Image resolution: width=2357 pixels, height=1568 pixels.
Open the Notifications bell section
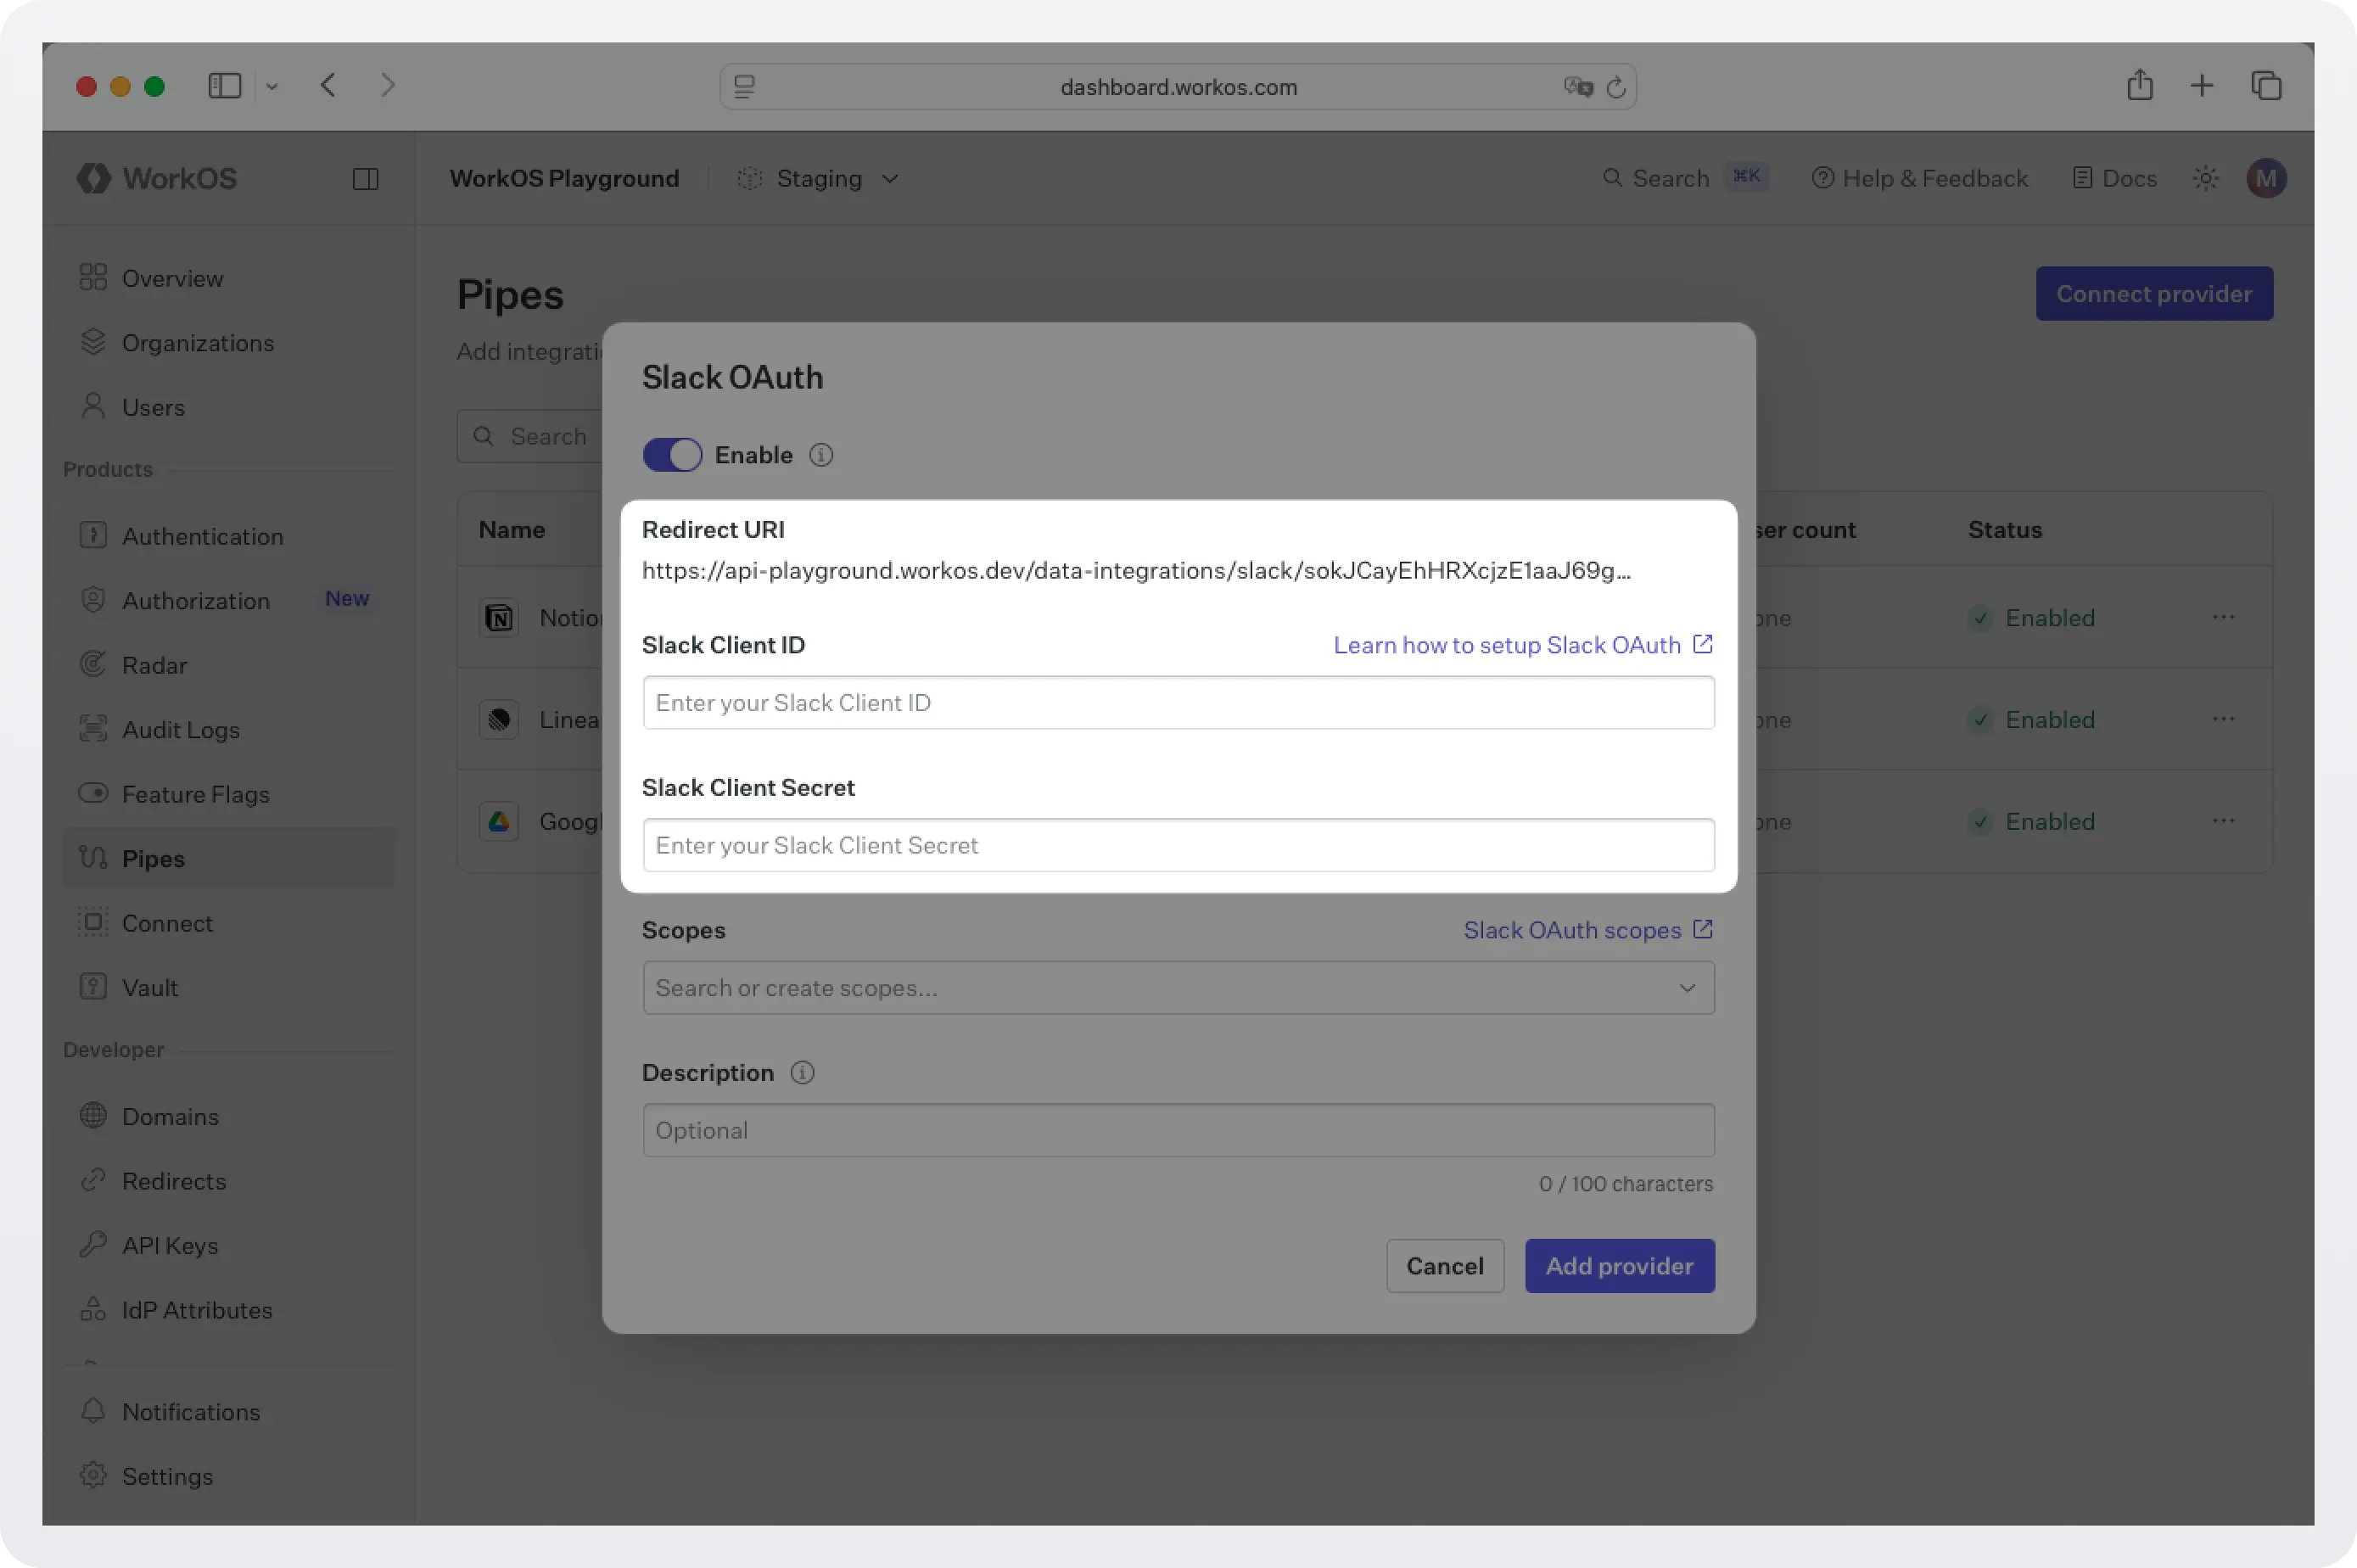coord(189,1411)
